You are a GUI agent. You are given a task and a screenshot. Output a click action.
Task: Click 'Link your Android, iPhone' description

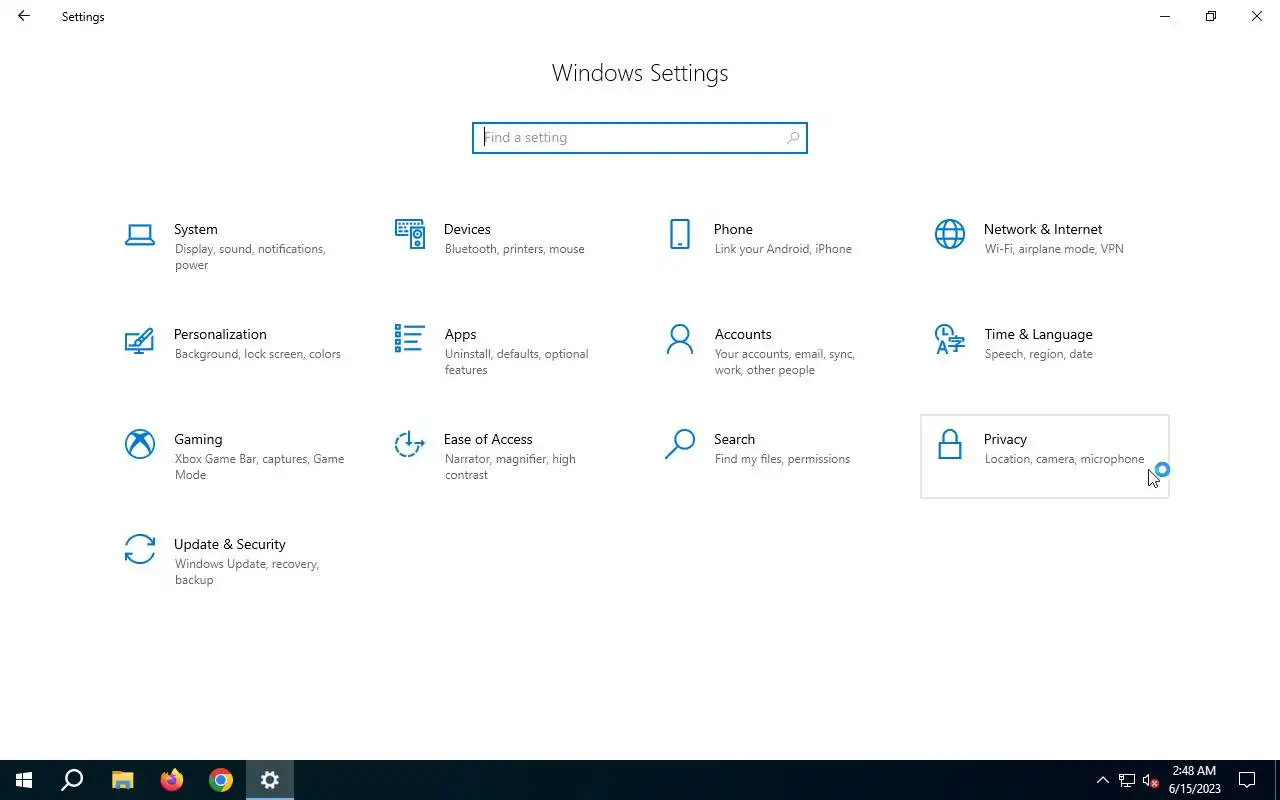783,249
